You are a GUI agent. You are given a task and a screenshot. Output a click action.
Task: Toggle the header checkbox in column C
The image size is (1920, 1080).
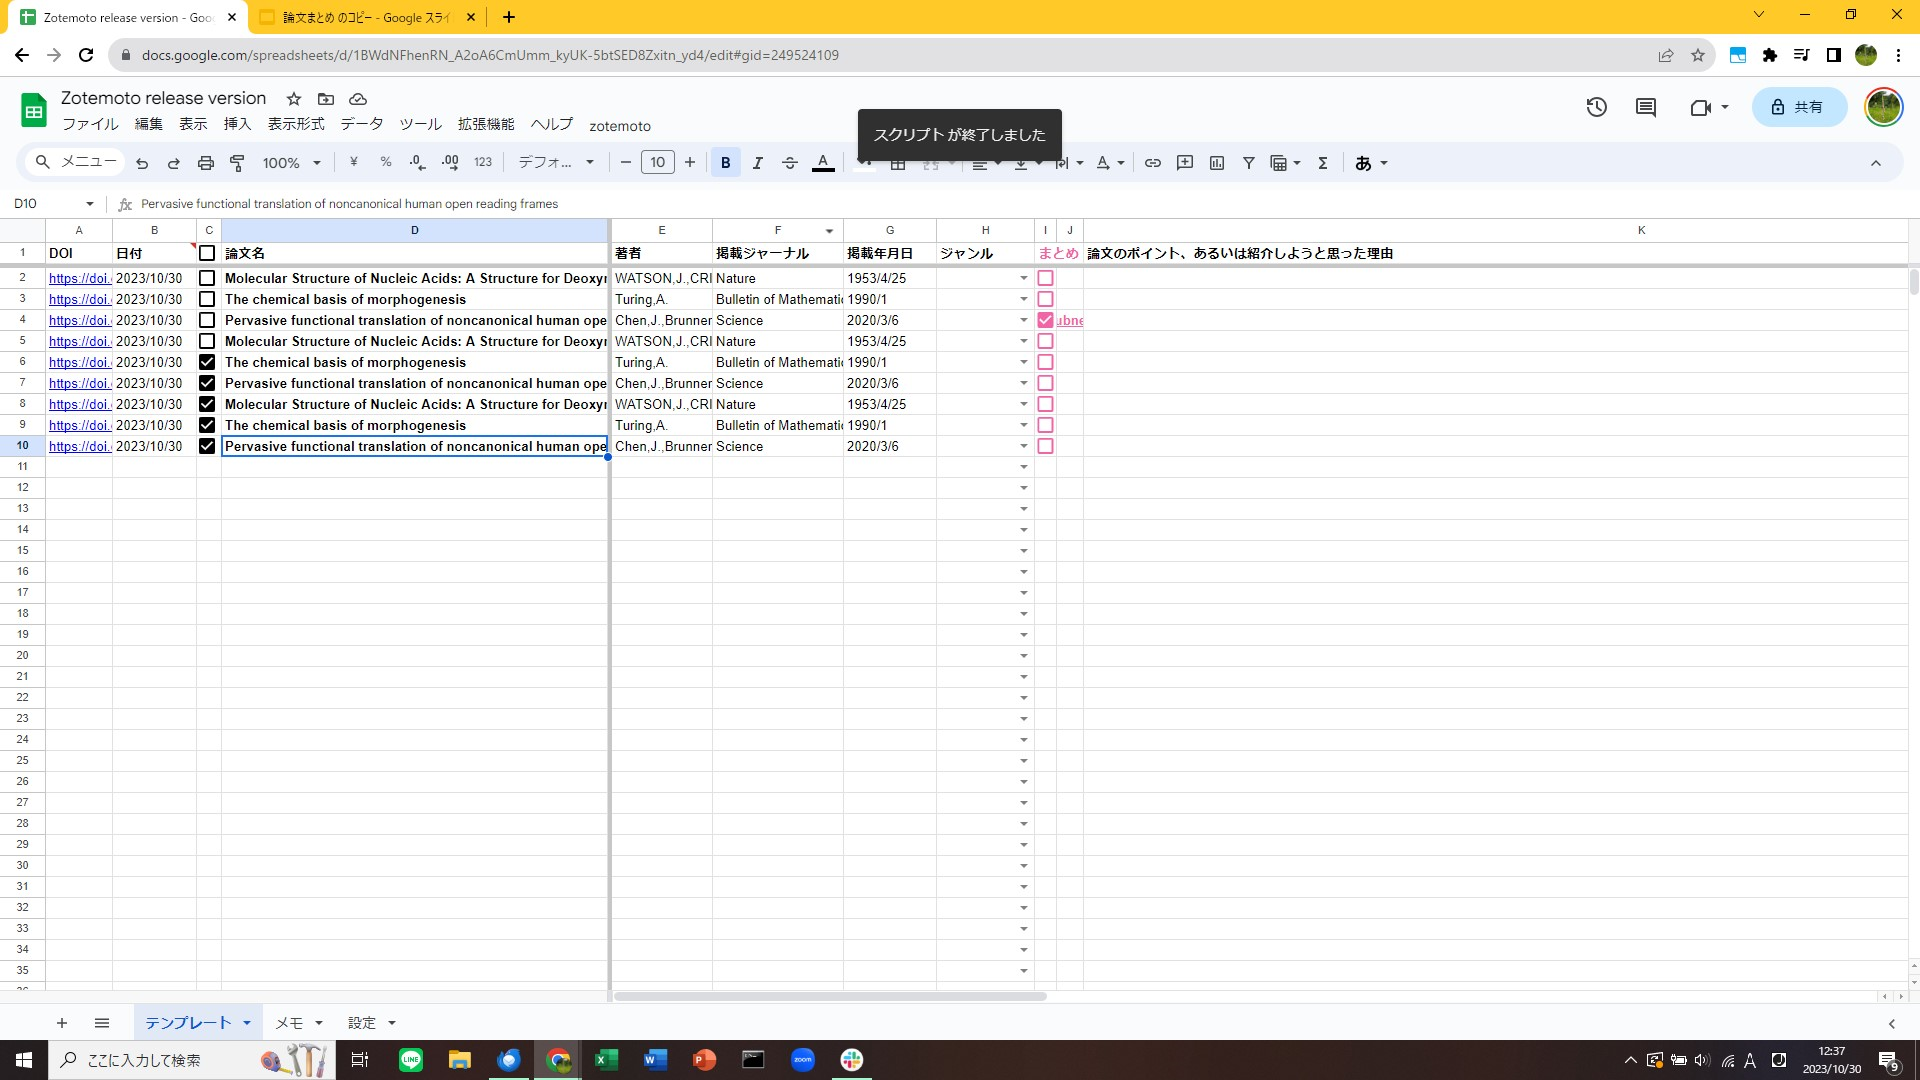(x=207, y=253)
